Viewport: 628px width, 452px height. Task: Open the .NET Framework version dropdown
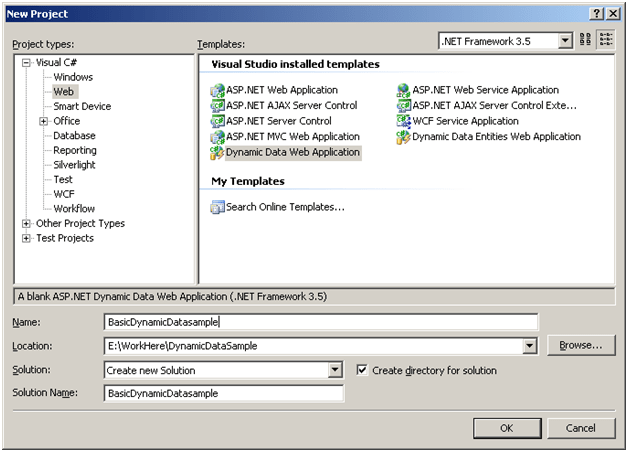click(x=565, y=40)
